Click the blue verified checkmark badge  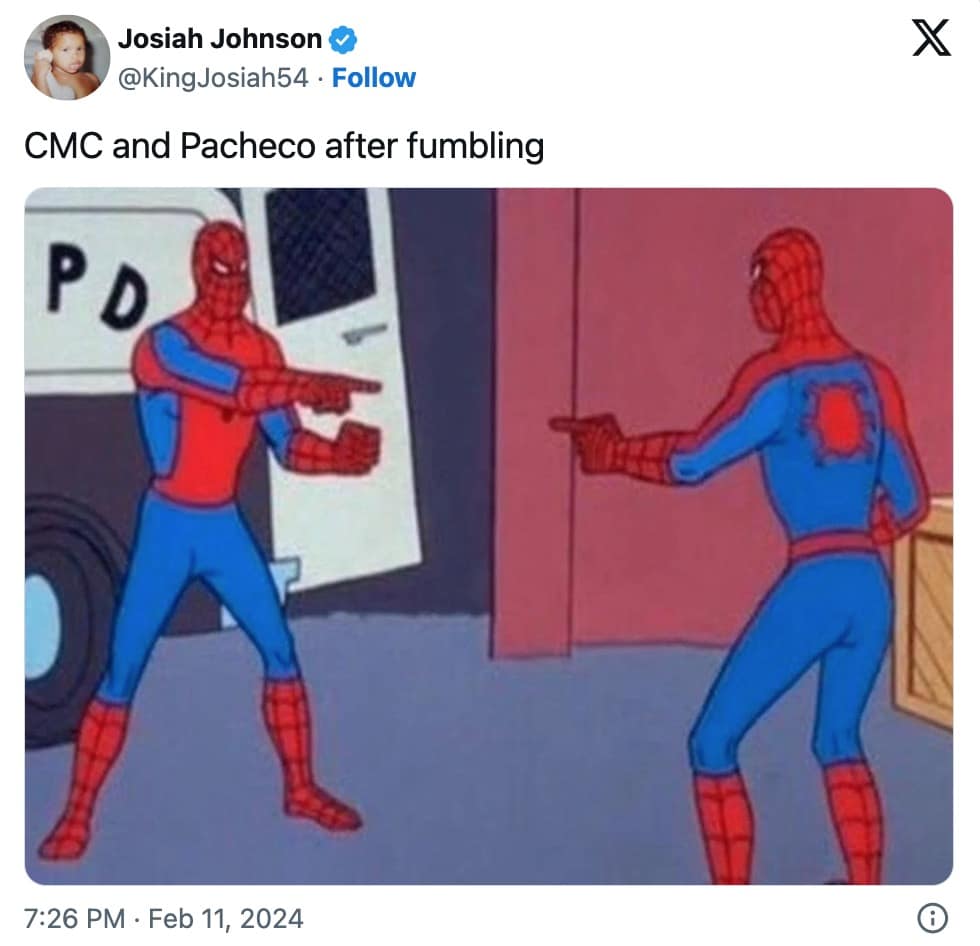pos(342,39)
